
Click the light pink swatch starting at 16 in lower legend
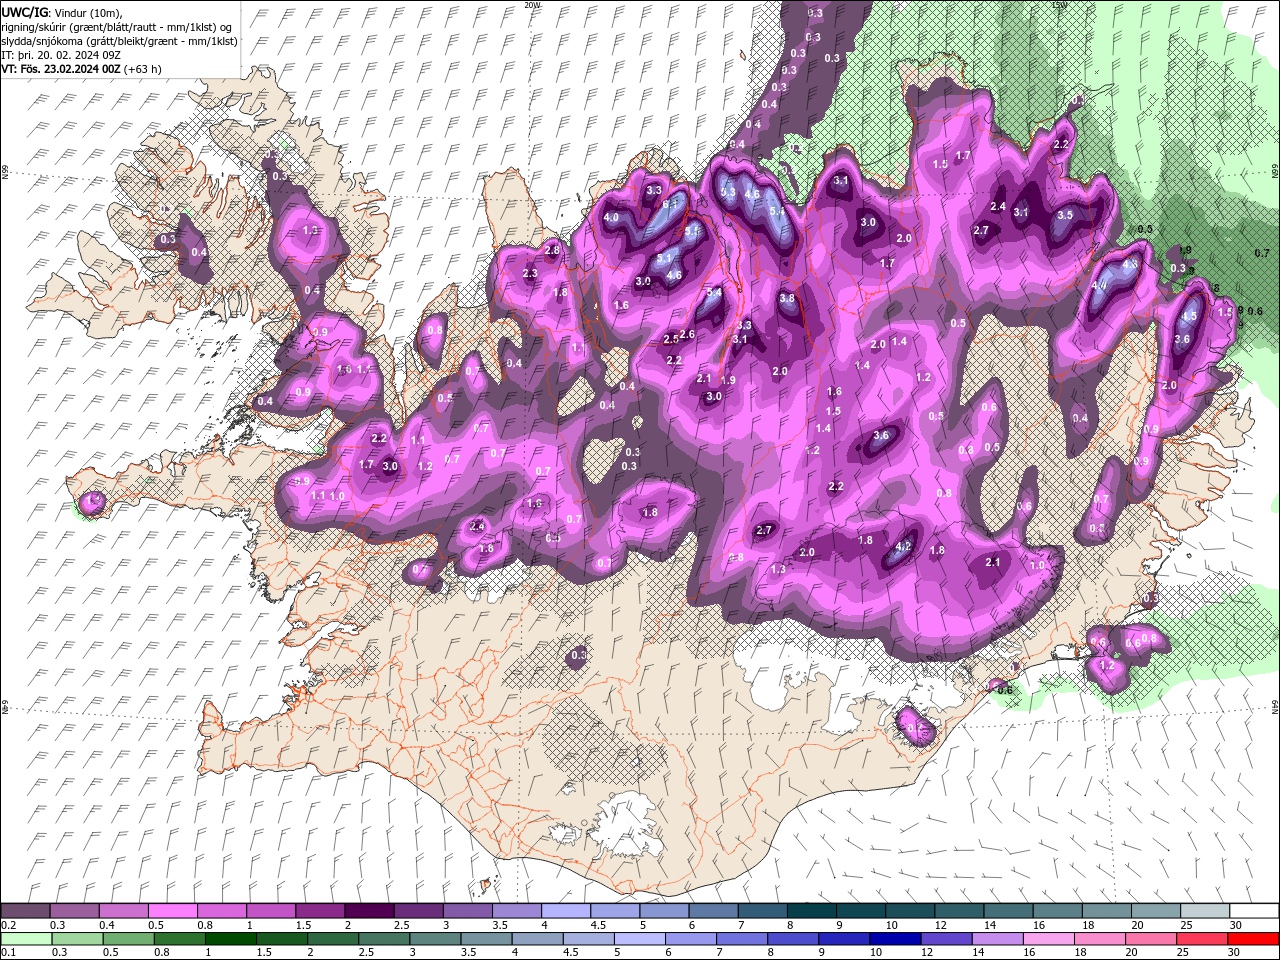(x=1048, y=939)
